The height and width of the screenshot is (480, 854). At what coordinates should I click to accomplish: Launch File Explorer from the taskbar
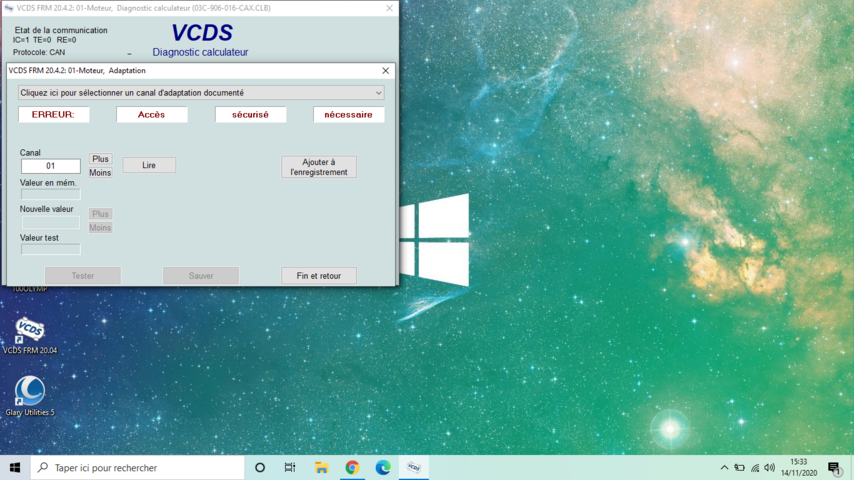click(x=321, y=467)
